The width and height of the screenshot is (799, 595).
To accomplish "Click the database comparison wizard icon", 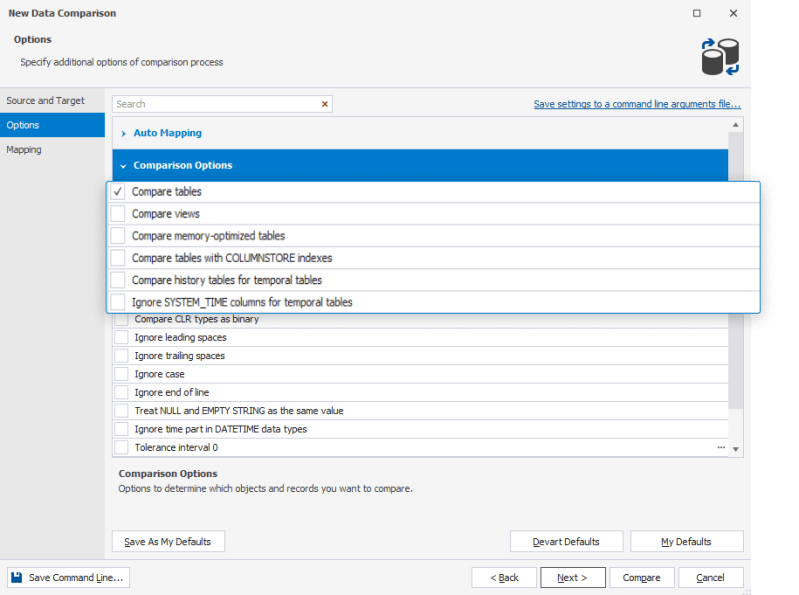I will 720,57.
